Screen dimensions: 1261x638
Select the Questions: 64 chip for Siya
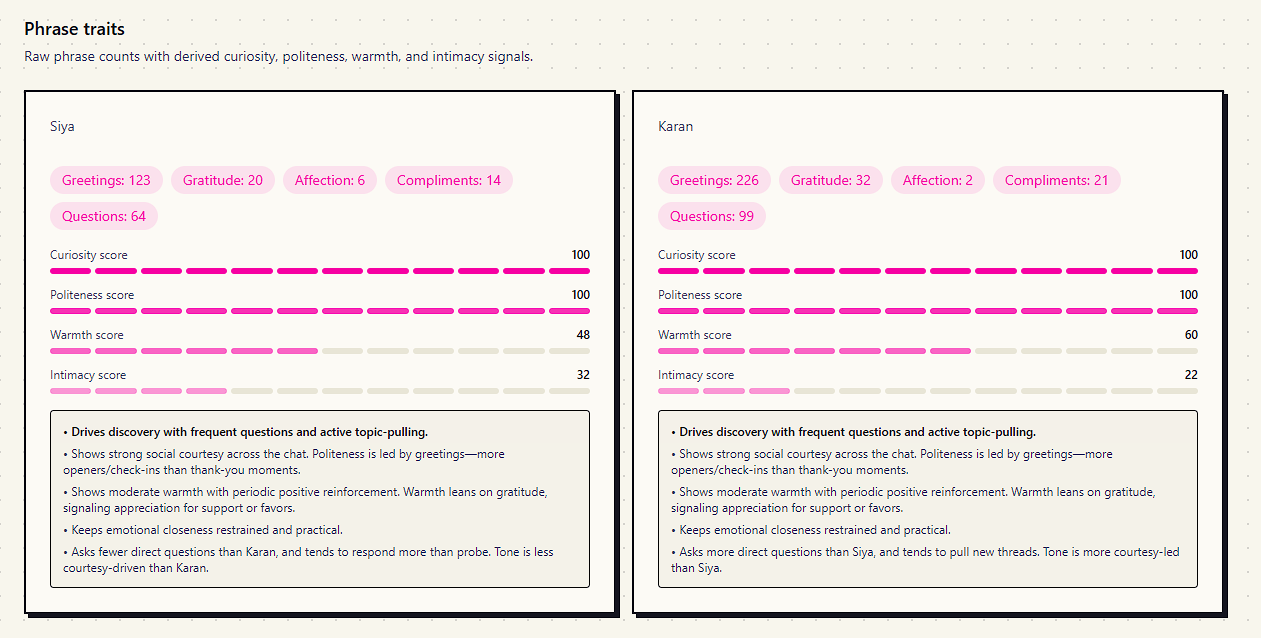[x=103, y=216]
